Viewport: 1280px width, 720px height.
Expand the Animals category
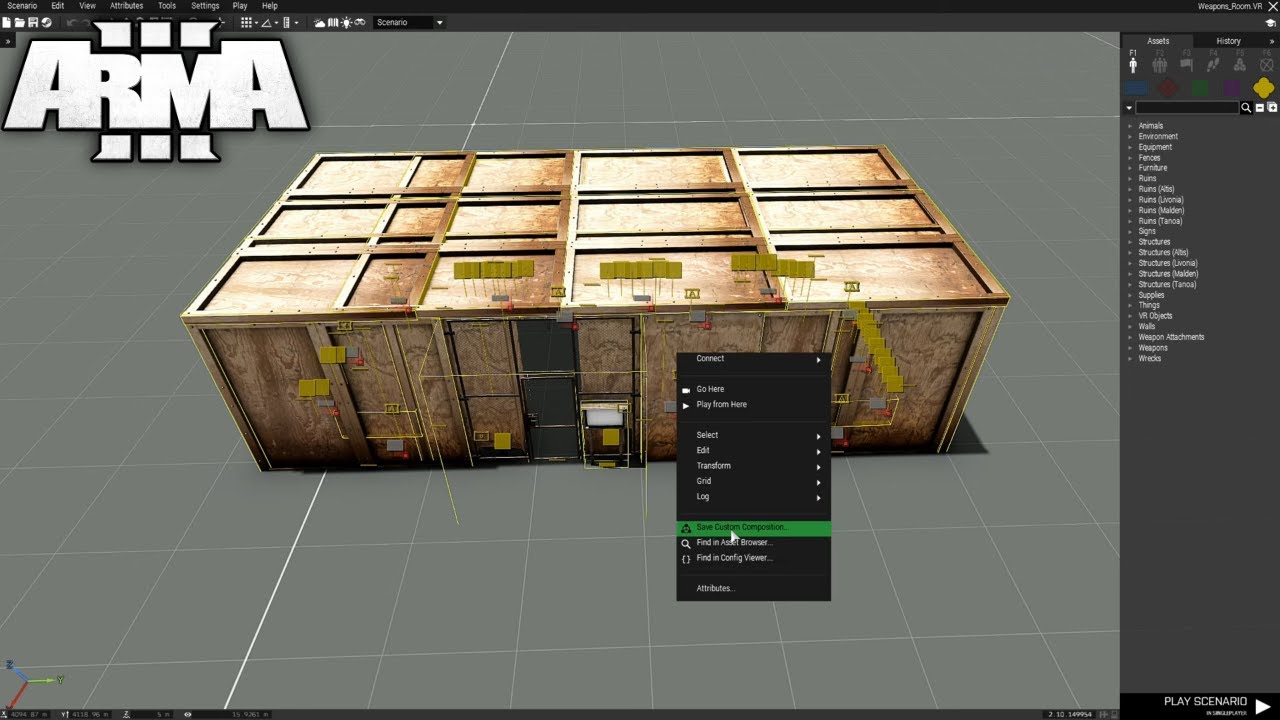(1130, 126)
